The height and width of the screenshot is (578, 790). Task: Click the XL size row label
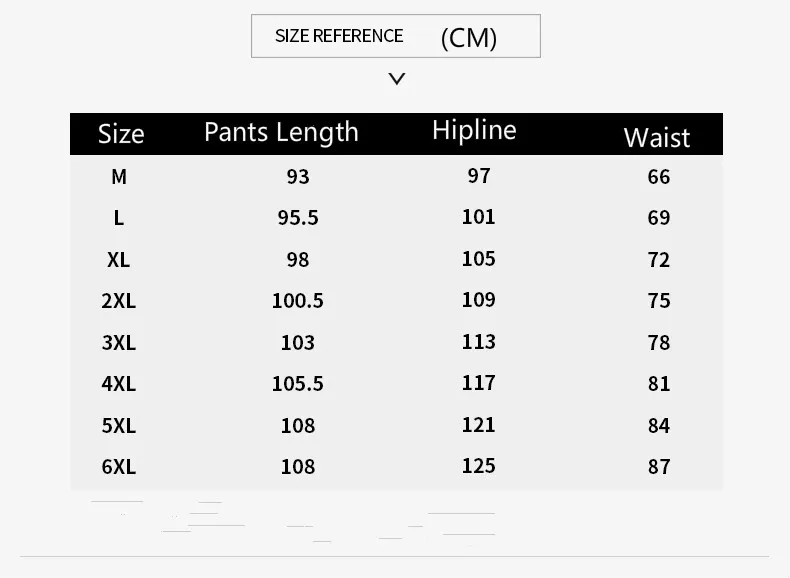coord(118,260)
